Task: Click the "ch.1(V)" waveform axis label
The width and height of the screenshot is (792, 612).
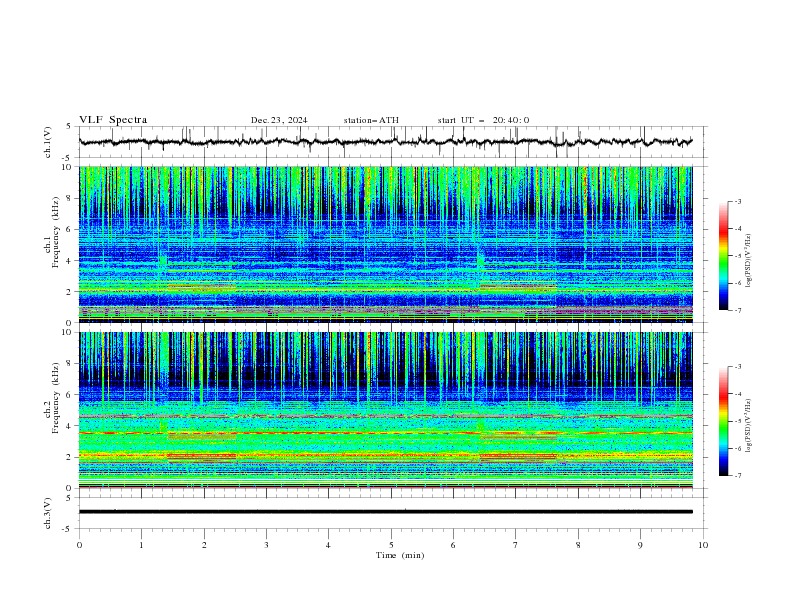Action: click(48, 142)
